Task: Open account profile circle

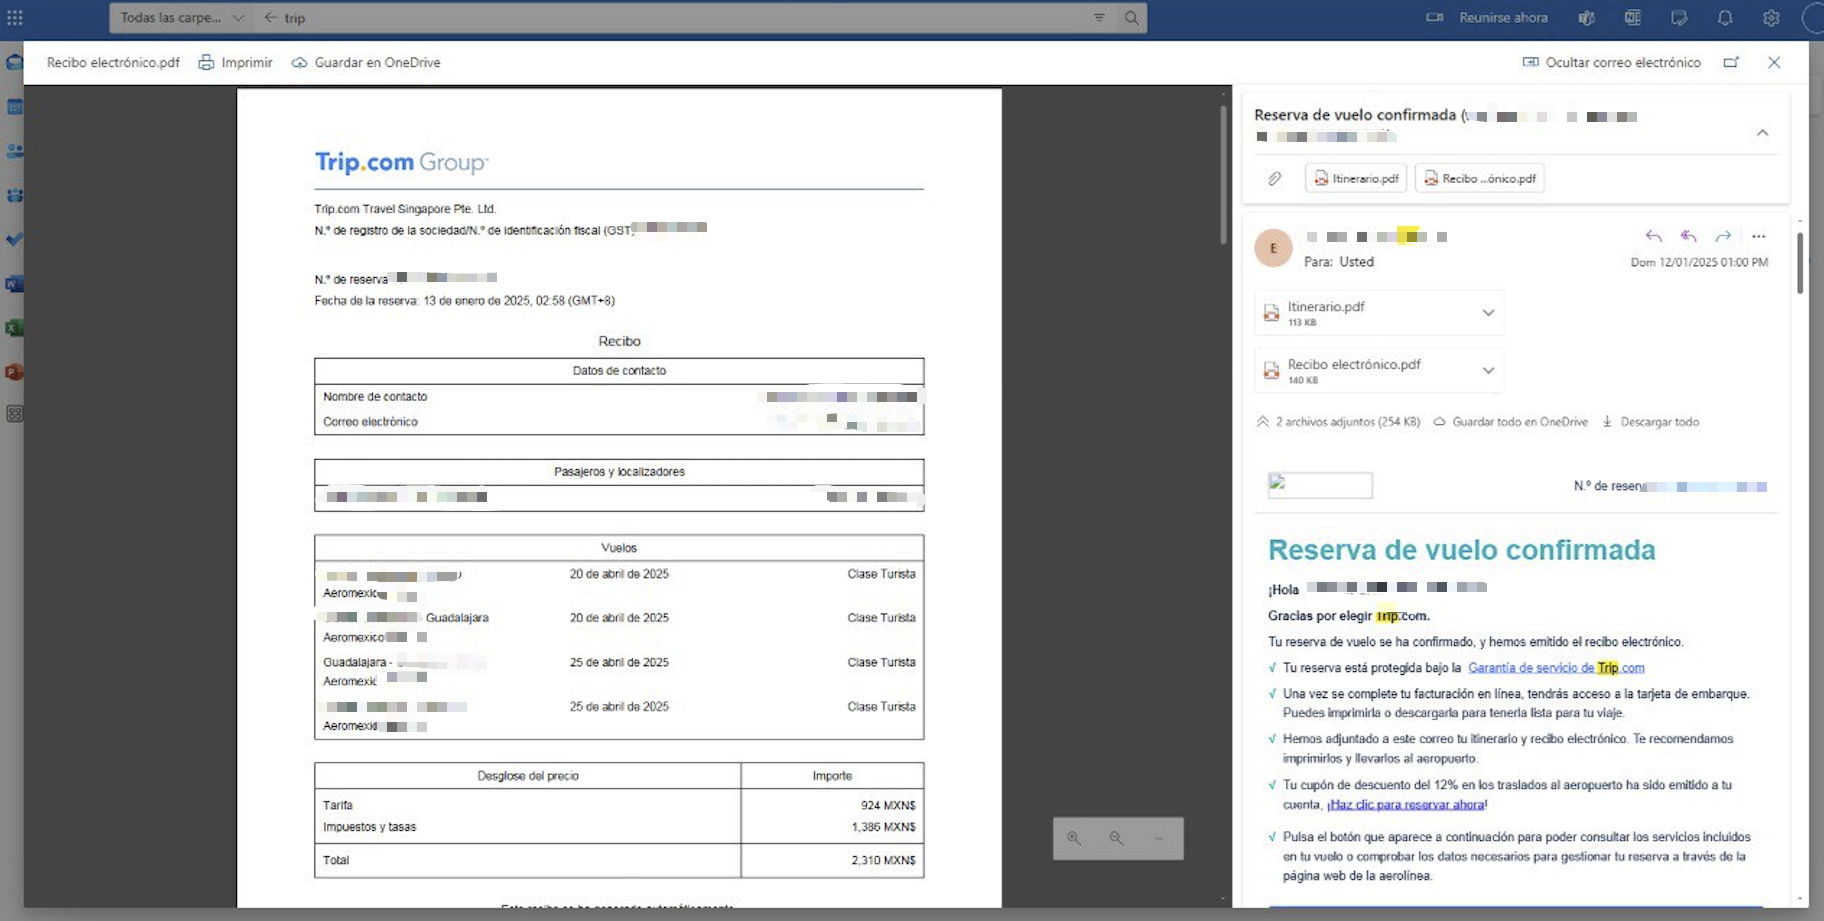Action: [1813, 18]
